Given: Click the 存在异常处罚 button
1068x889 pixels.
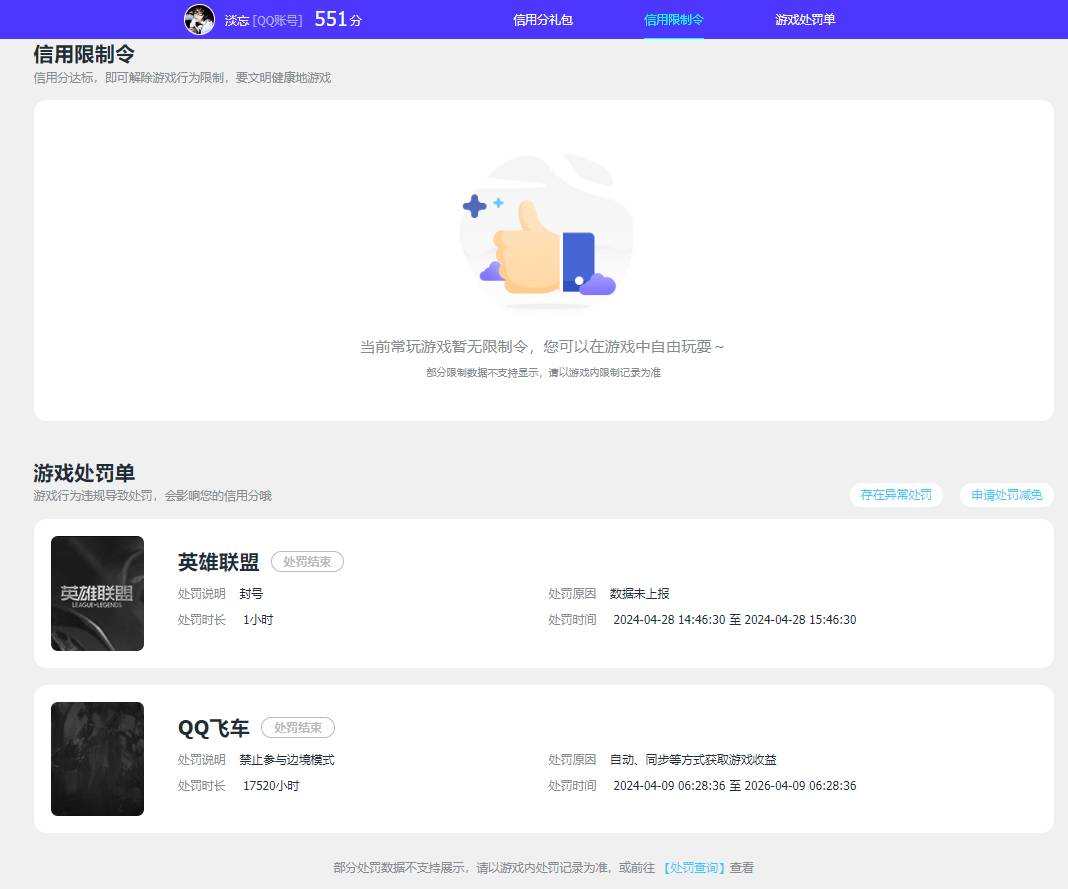Looking at the screenshot, I should coord(896,495).
